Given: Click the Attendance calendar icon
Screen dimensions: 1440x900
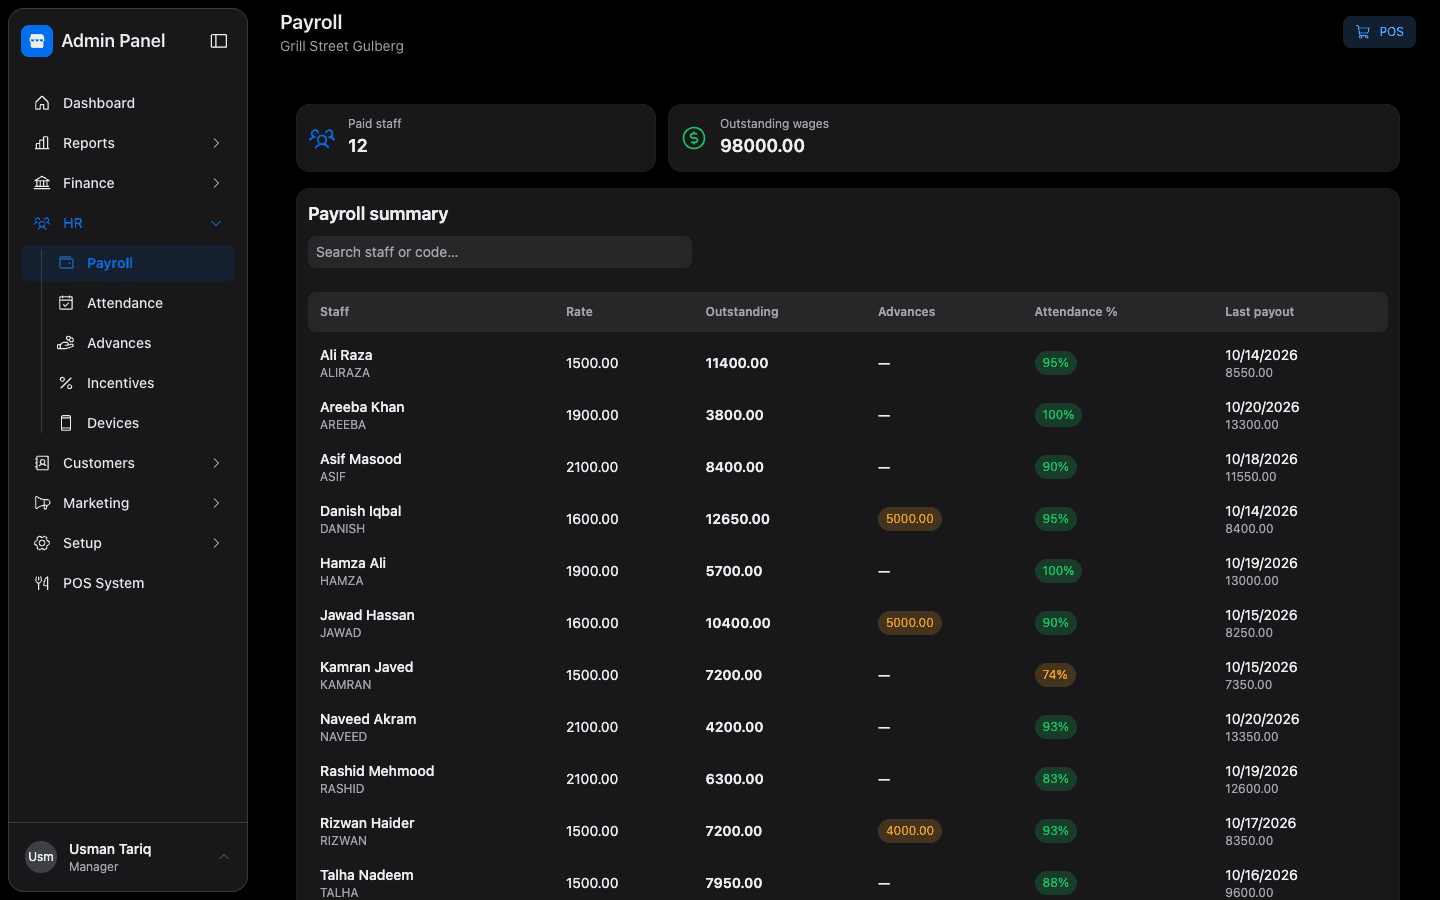Looking at the screenshot, I should pos(66,303).
